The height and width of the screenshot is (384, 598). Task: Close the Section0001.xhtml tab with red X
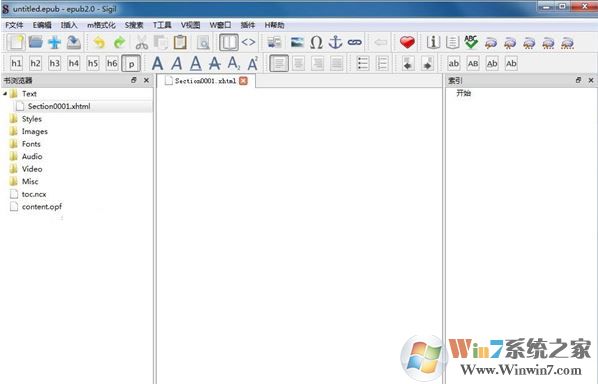pyautogui.click(x=243, y=81)
